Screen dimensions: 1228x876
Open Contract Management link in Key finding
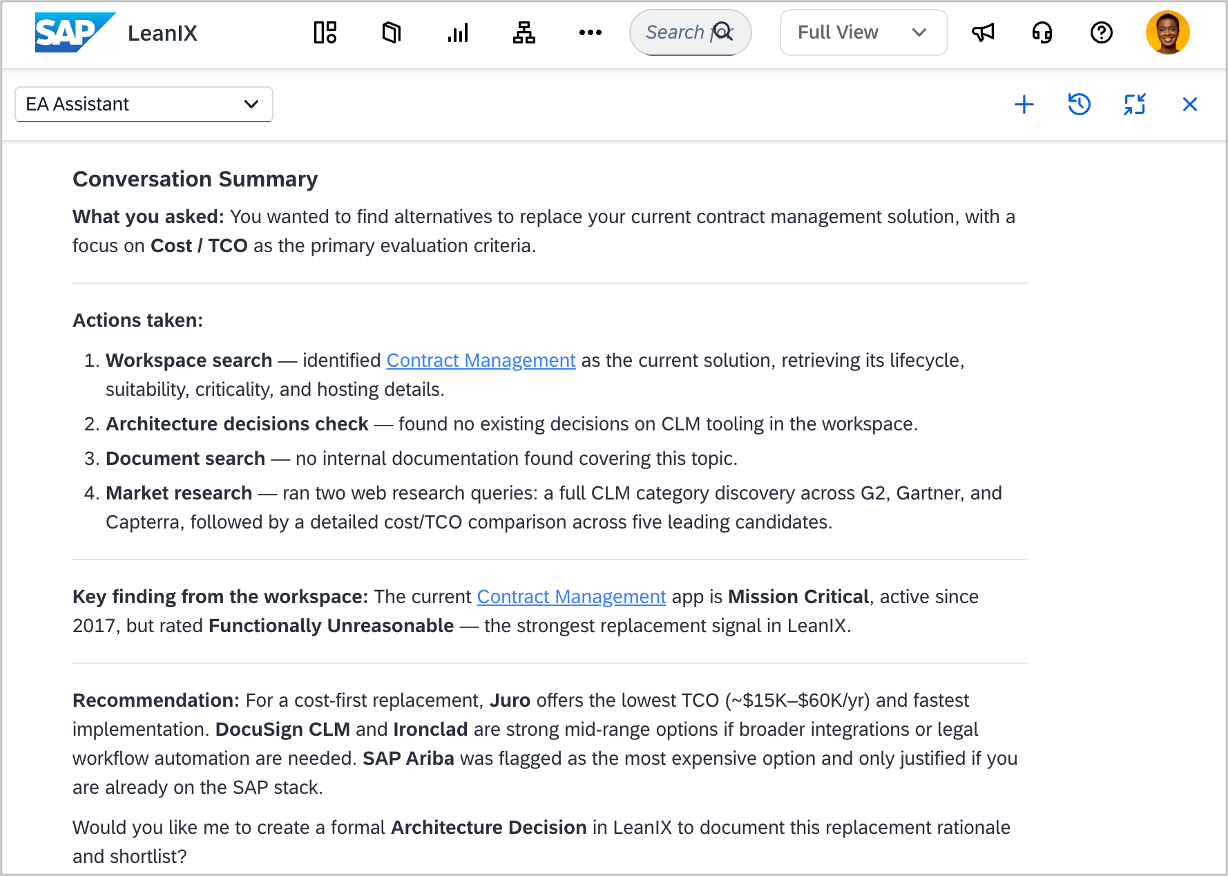pos(571,597)
